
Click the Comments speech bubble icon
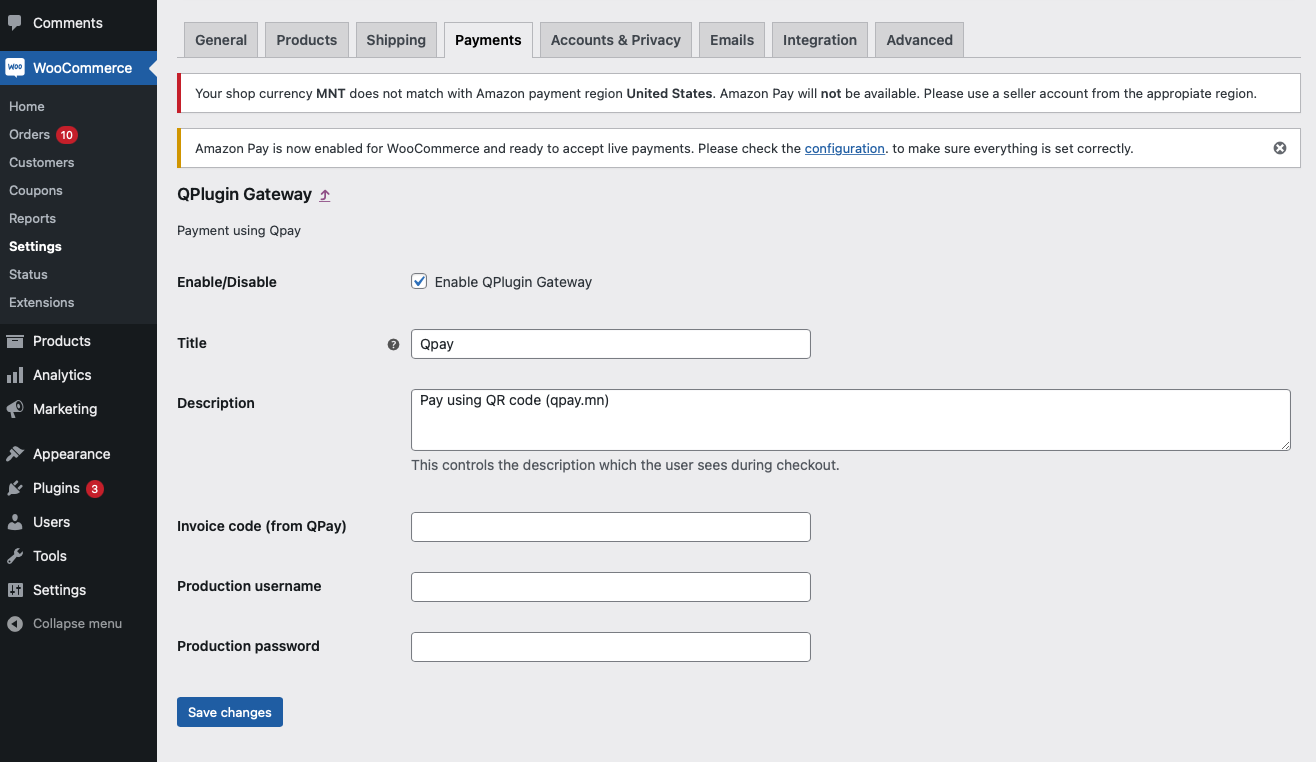[14, 22]
